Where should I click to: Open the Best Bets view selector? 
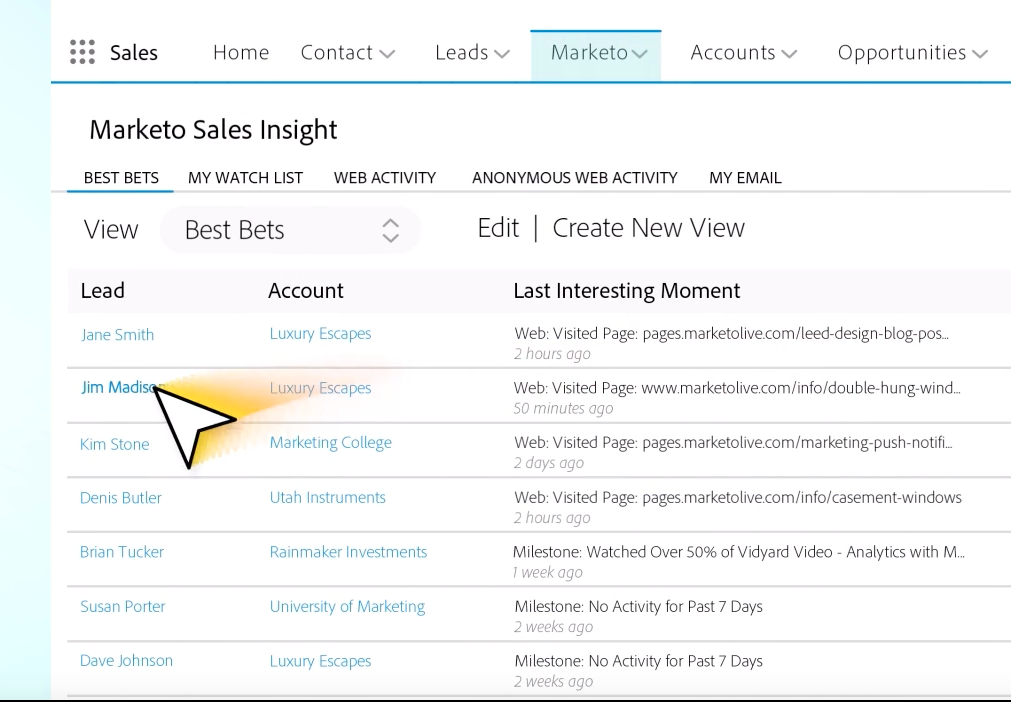click(290, 230)
